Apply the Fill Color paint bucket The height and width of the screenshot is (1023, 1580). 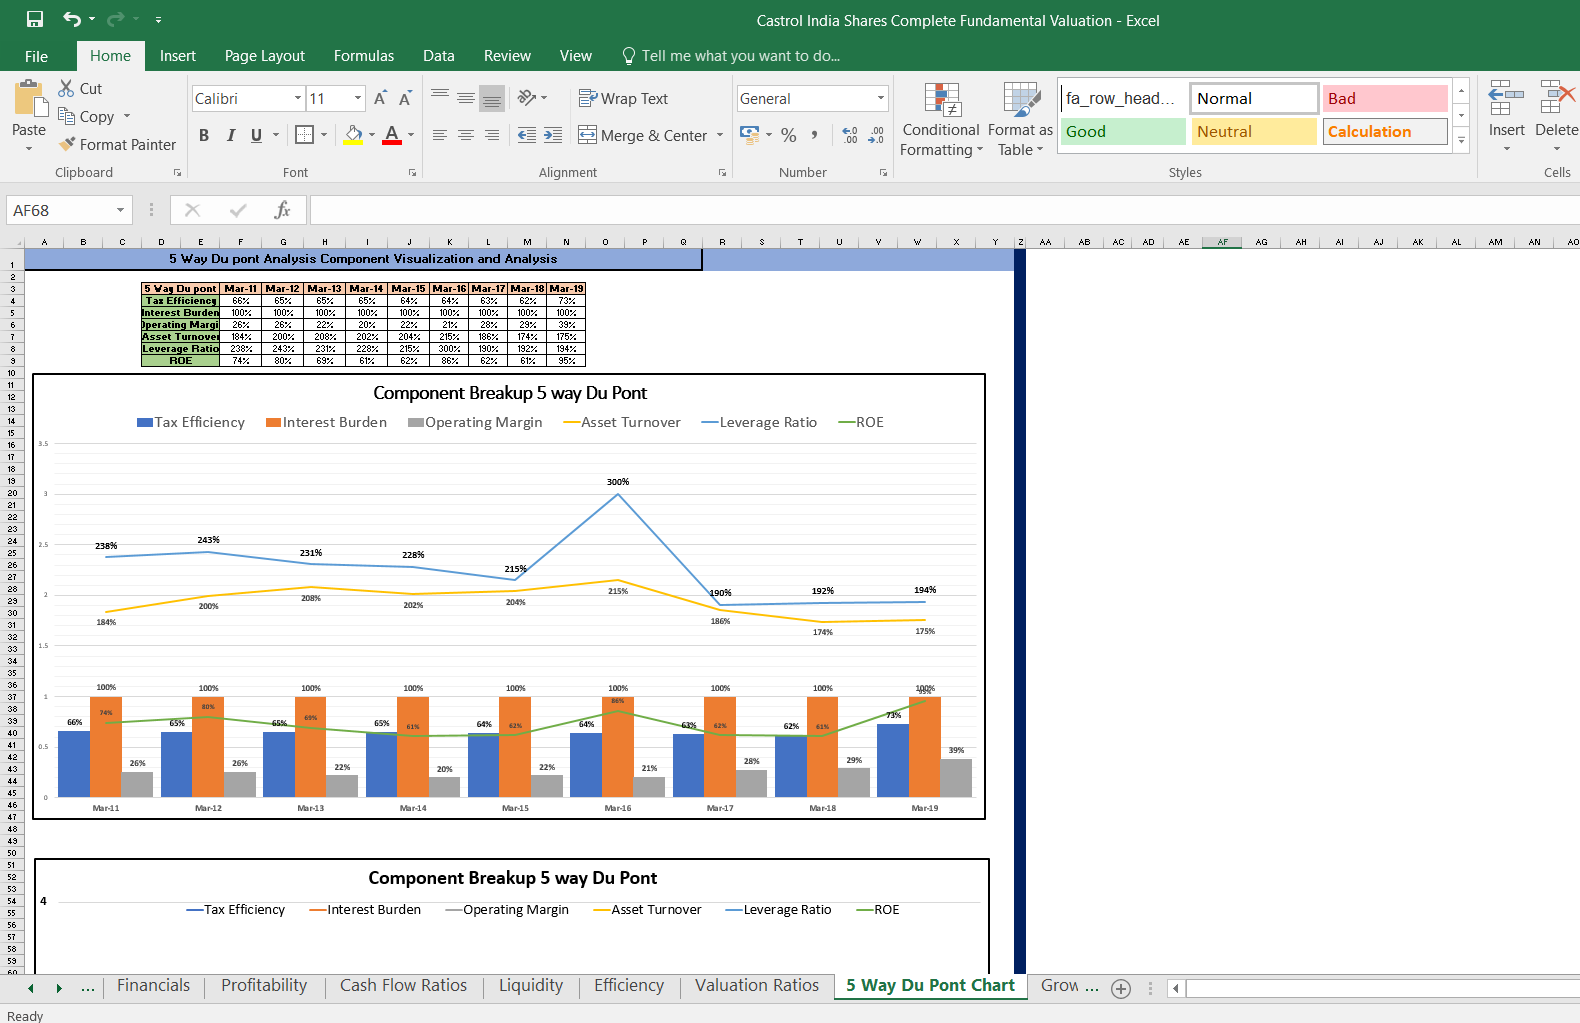point(353,134)
